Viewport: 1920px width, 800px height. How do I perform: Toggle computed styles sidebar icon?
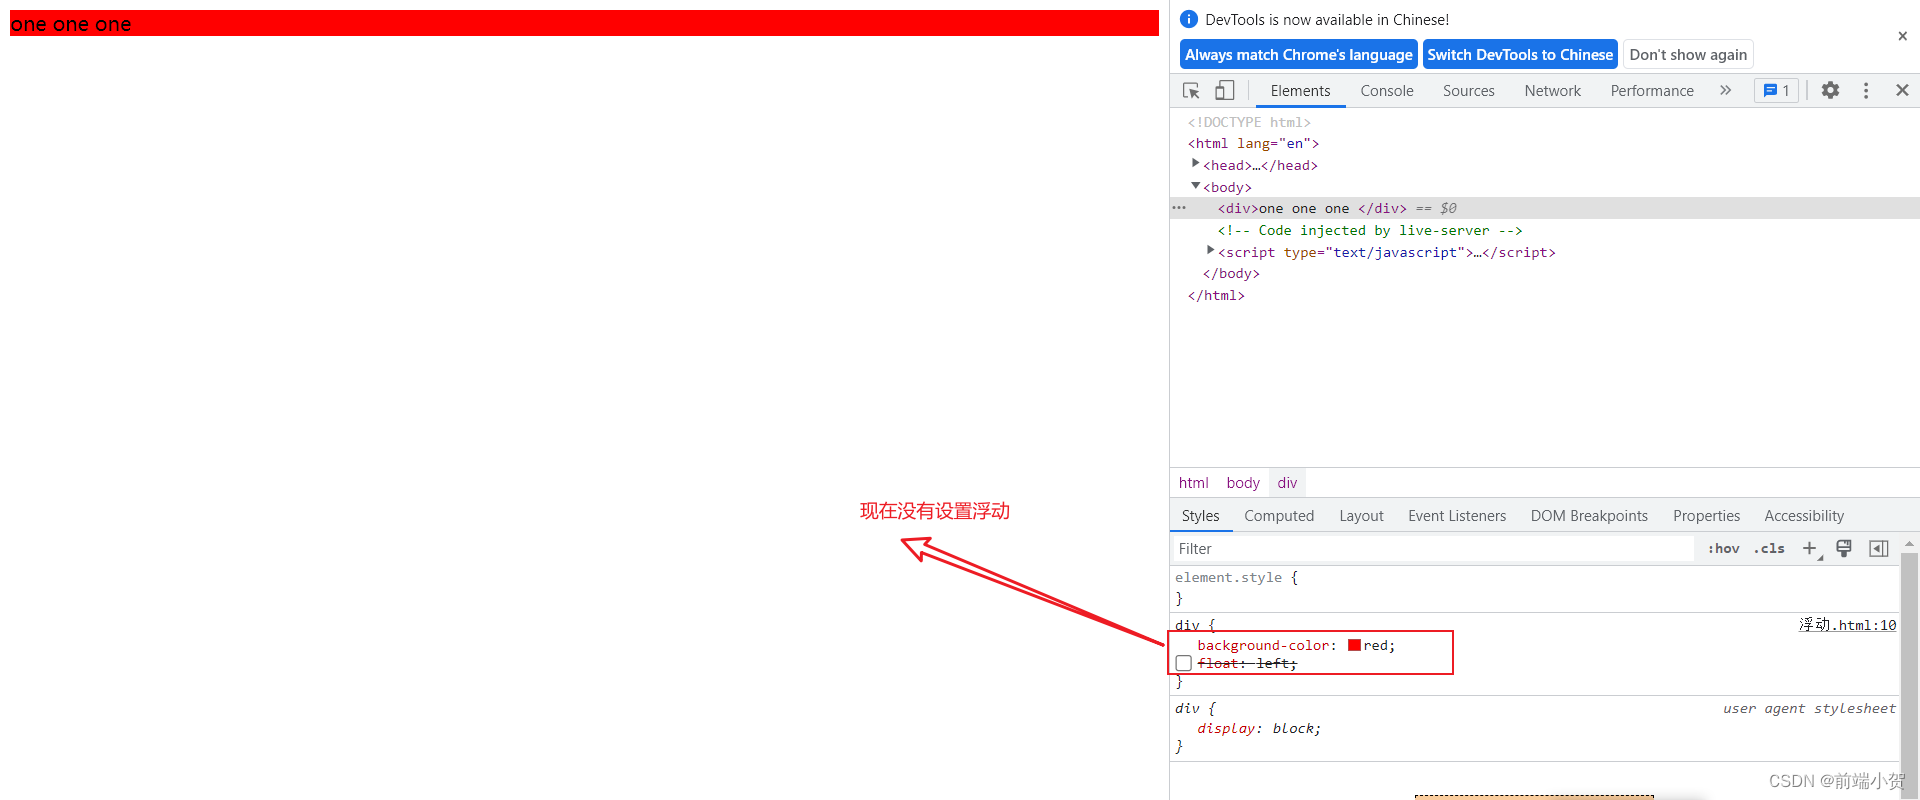[x=1879, y=548]
